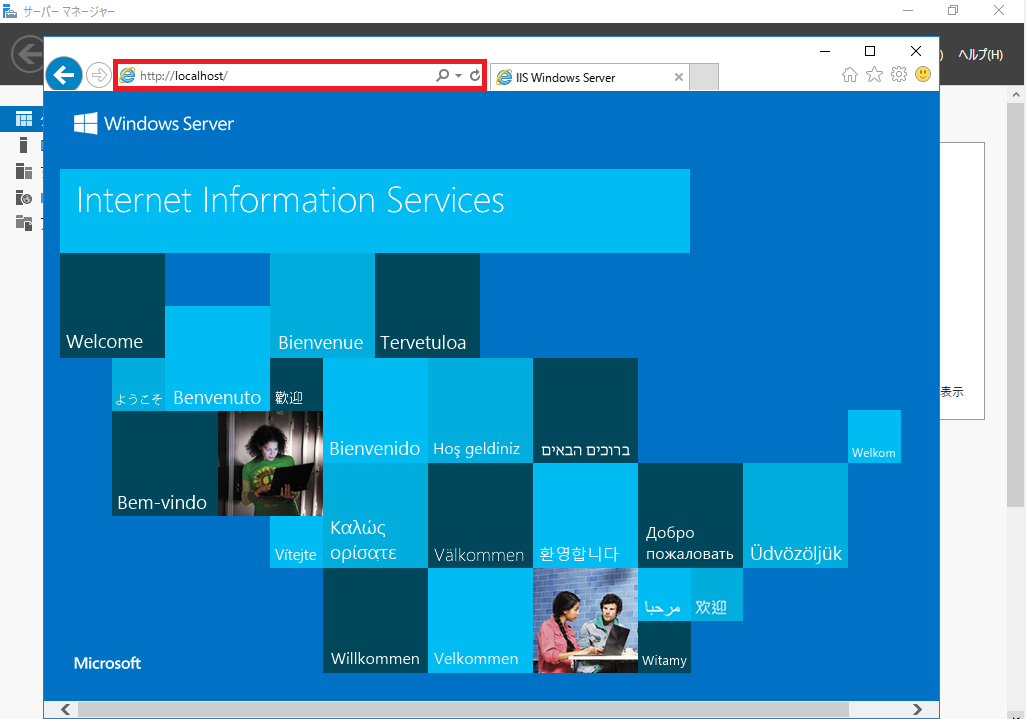This screenshot has width=1026, height=719.
Task: Click the Bienvenue tile
Action: point(323,306)
